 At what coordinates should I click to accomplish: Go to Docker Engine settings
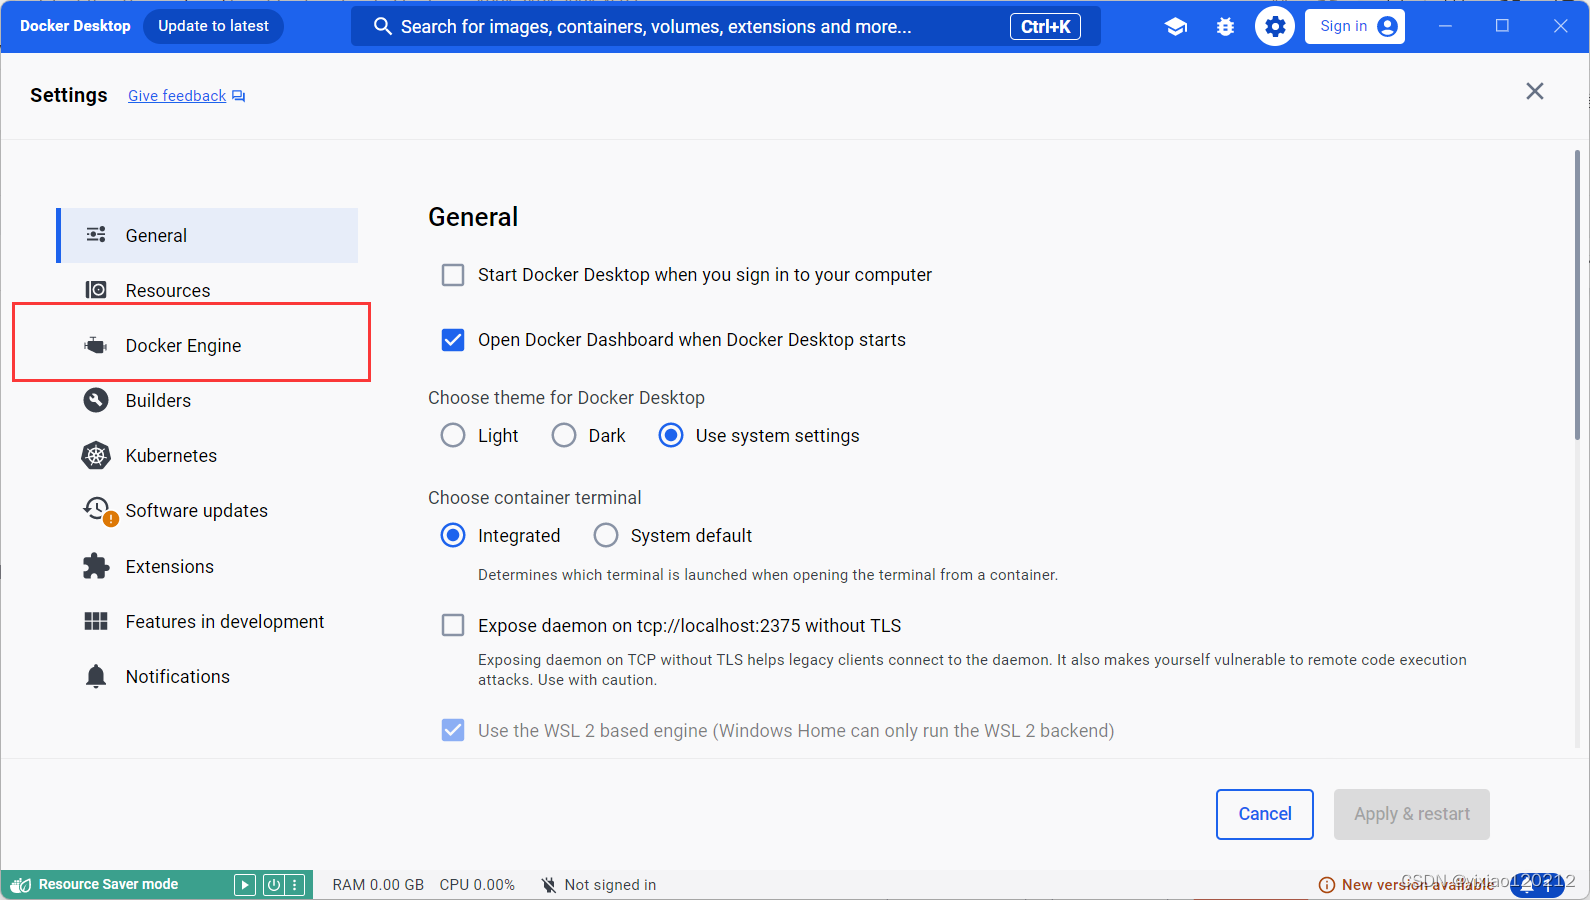(207, 345)
